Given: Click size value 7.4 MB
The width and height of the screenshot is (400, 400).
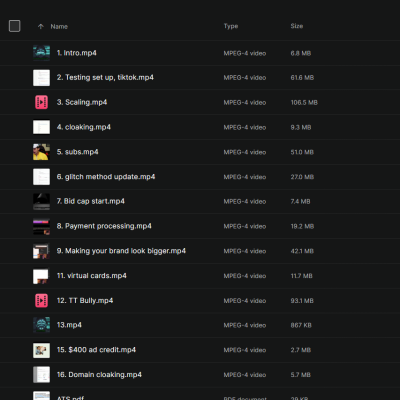Looking at the screenshot, I should (300, 202).
